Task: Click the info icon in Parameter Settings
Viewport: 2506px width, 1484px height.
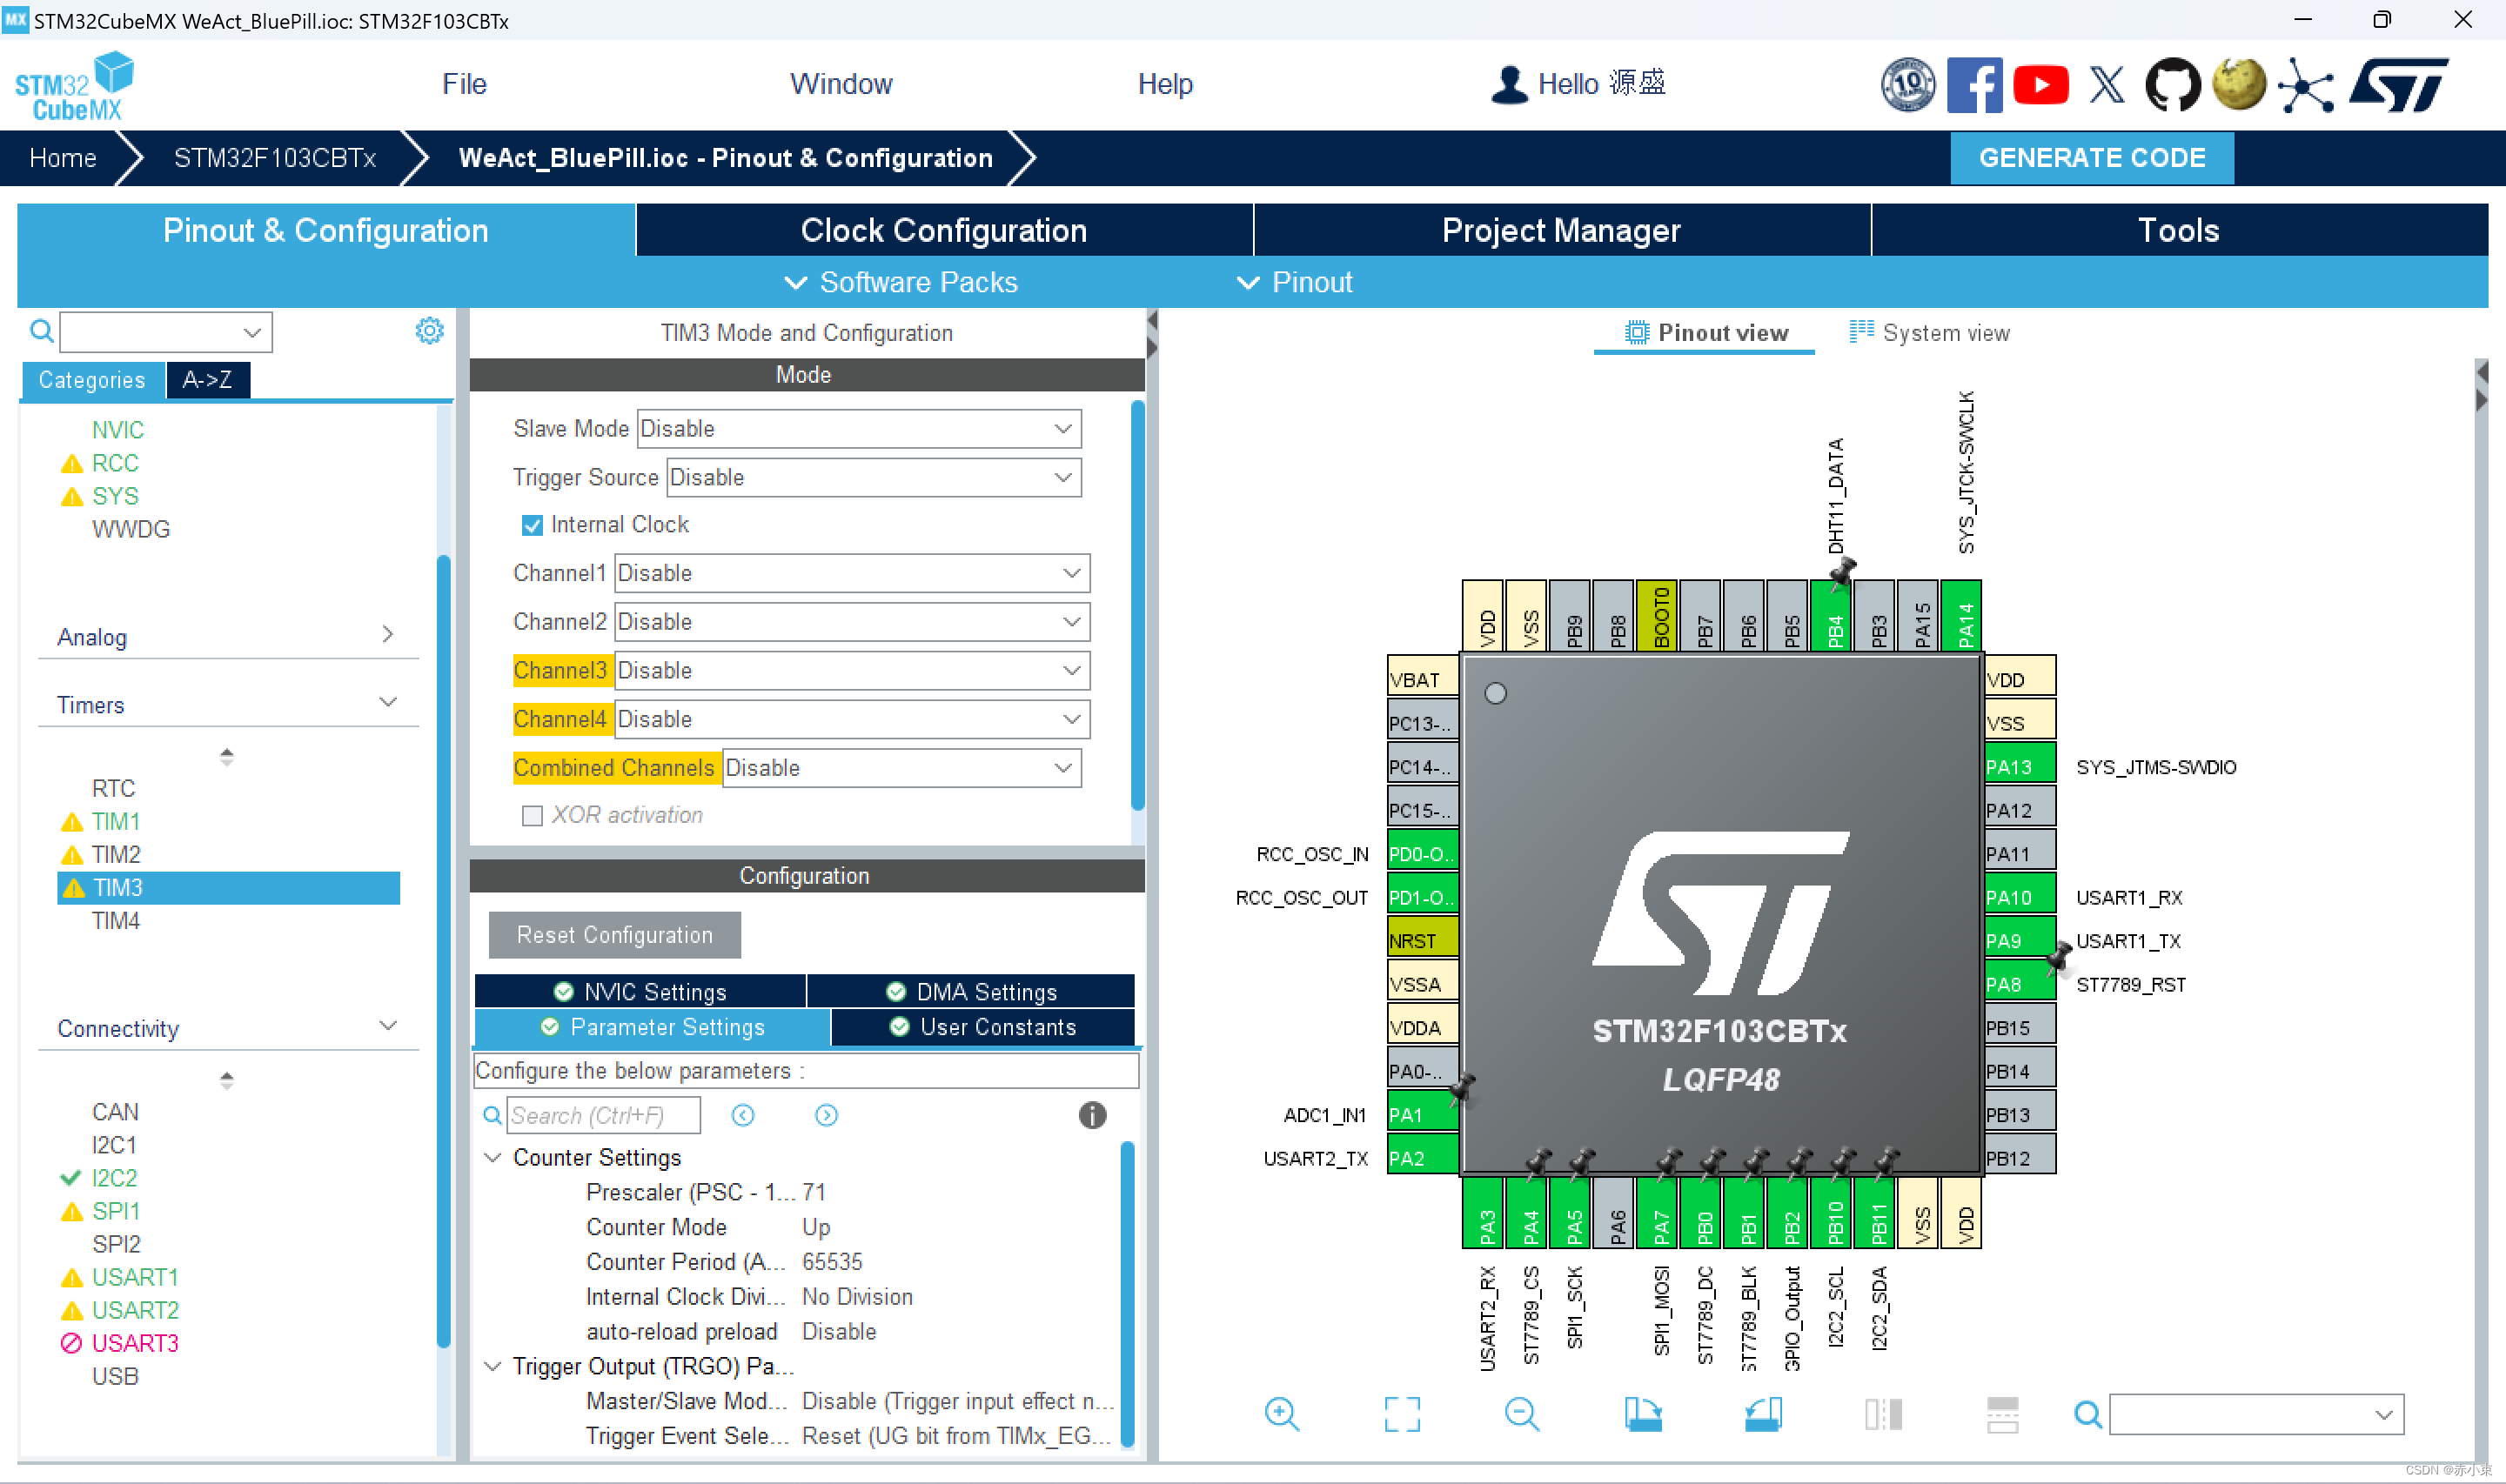Action: point(1092,1115)
